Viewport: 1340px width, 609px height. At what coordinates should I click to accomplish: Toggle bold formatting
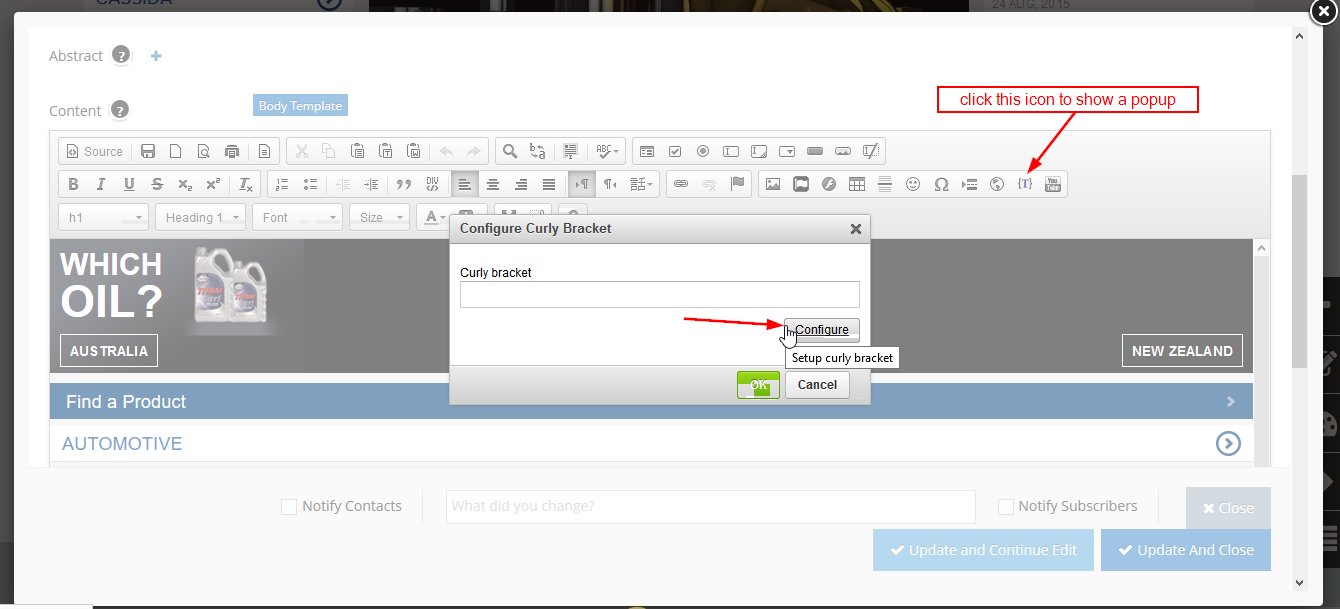(73, 184)
